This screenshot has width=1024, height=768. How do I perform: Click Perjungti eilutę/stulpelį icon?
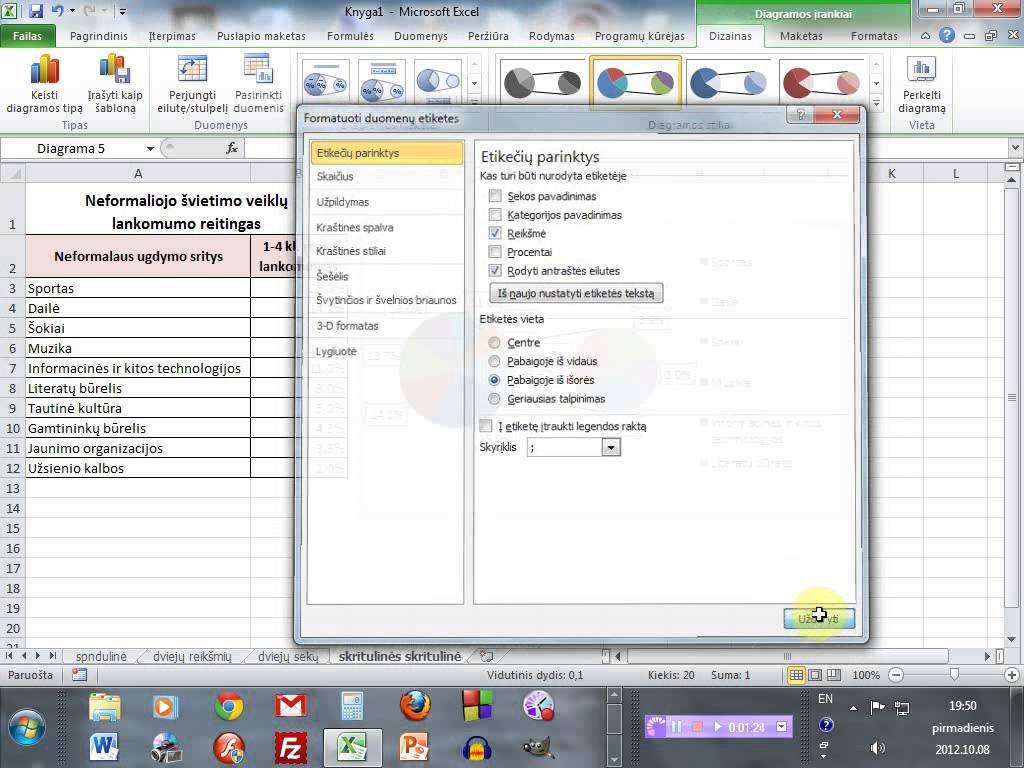pos(192,70)
